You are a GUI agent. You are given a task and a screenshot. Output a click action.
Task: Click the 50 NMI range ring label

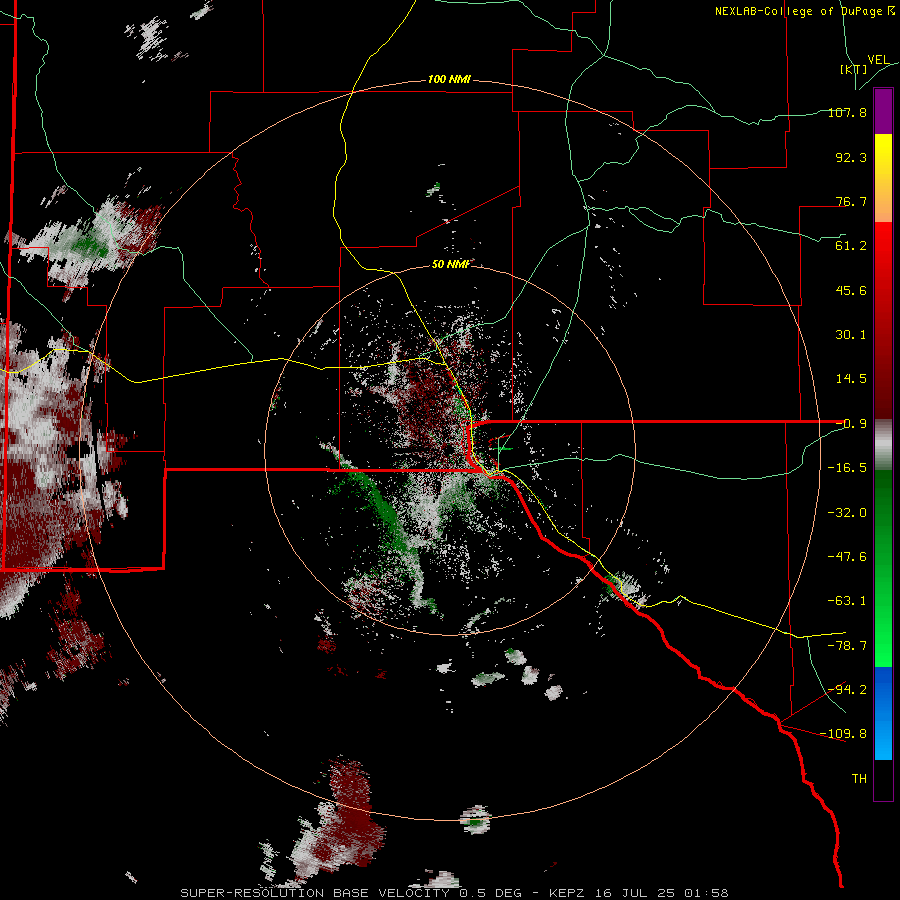451,264
